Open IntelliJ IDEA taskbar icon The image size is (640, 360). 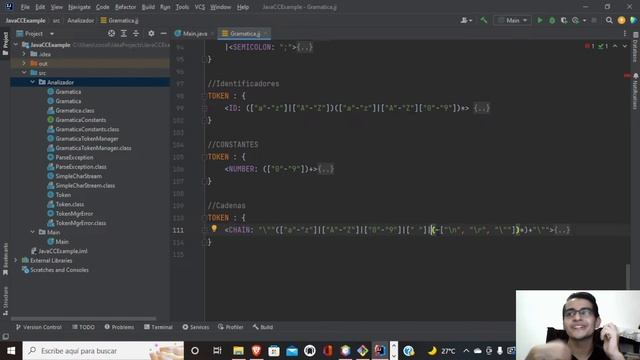380,351
